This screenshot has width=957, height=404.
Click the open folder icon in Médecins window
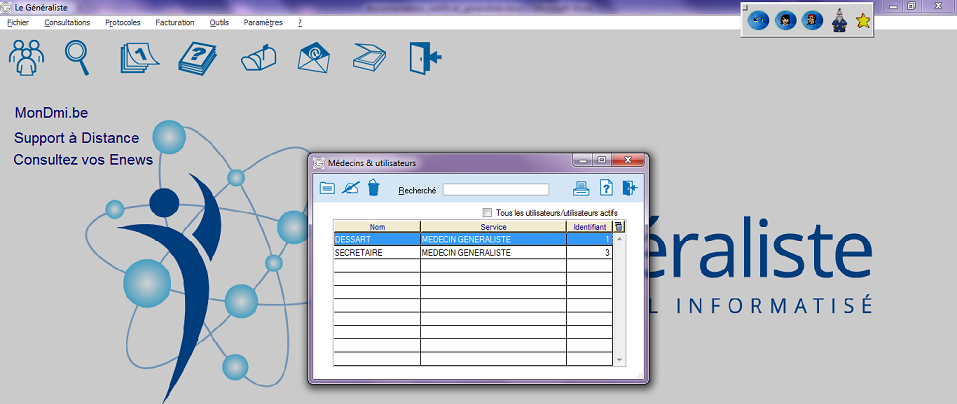pyautogui.click(x=327, y=188)
